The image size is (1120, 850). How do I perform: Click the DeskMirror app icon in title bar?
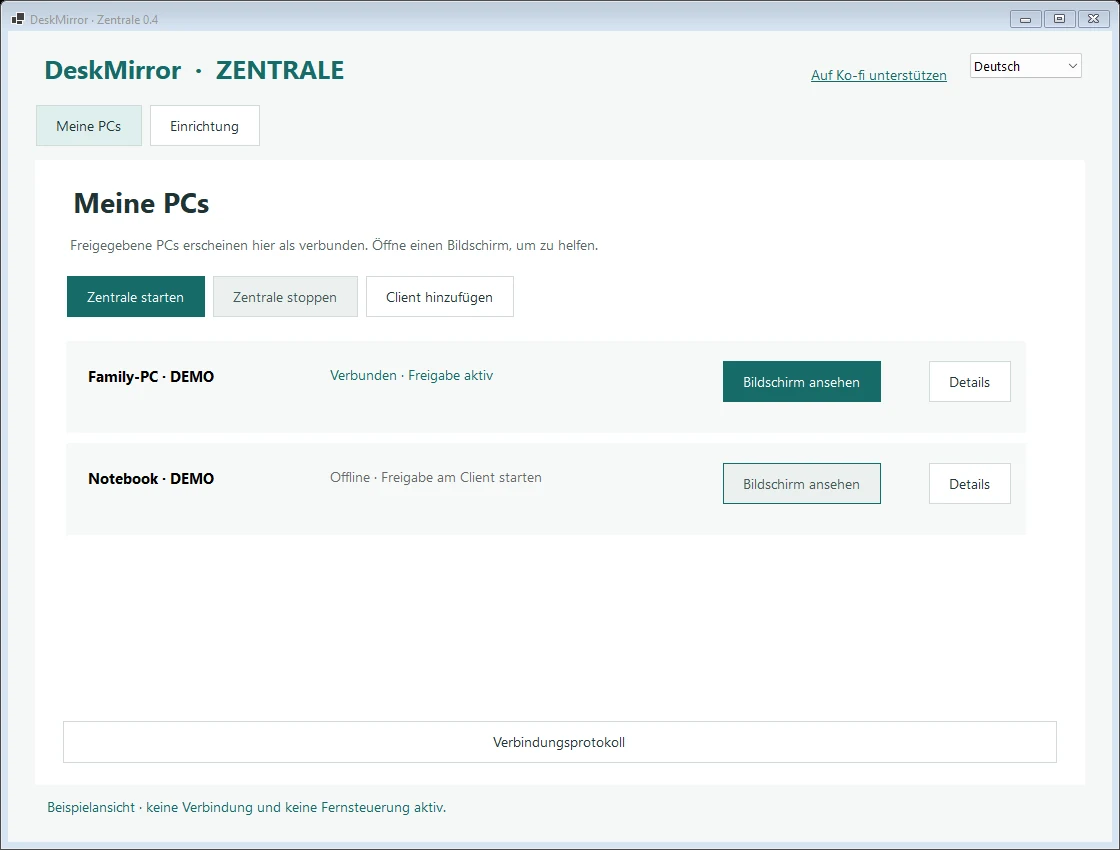coord(18,19)
